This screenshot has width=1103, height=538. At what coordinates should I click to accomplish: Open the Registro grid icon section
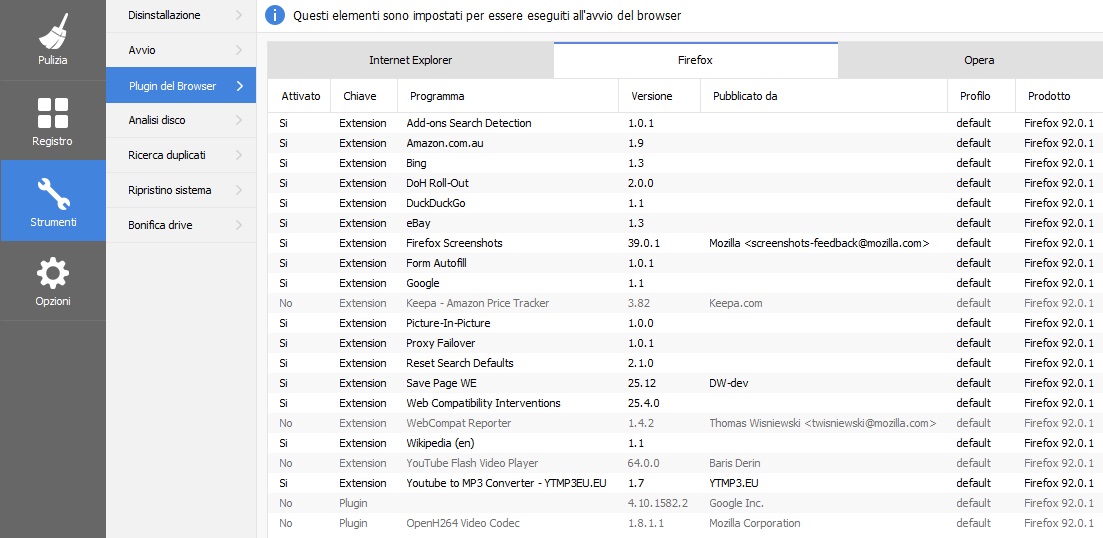click(53, 120)
